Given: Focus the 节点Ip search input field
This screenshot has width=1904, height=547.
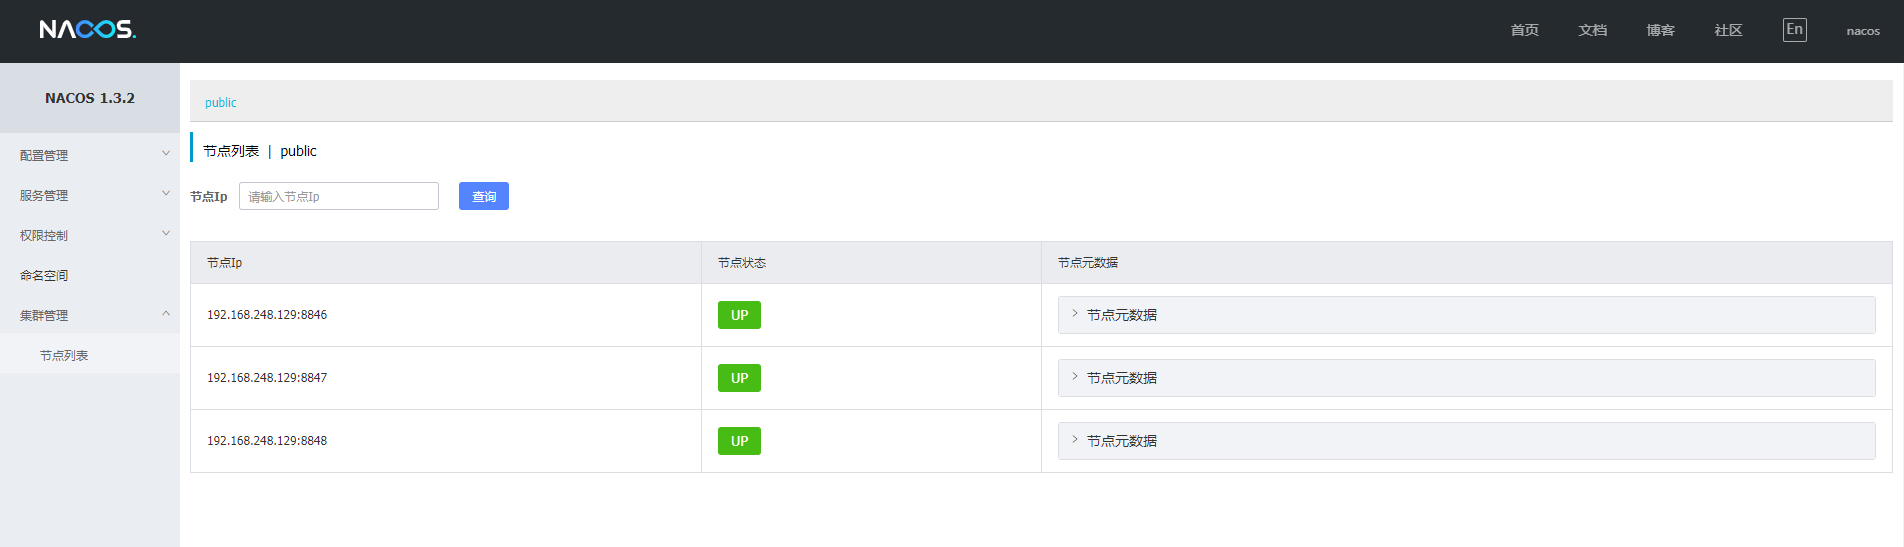Looking at the screenshot, I should click(339, 196).
